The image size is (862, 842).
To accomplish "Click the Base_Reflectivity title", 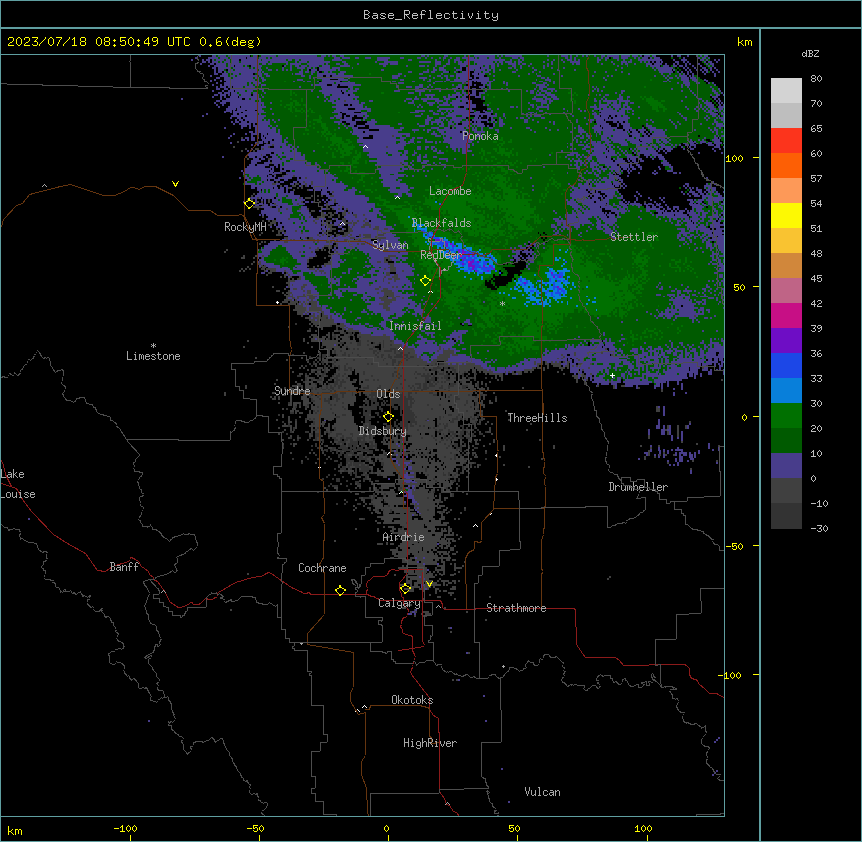I will [x=430, y=15].
